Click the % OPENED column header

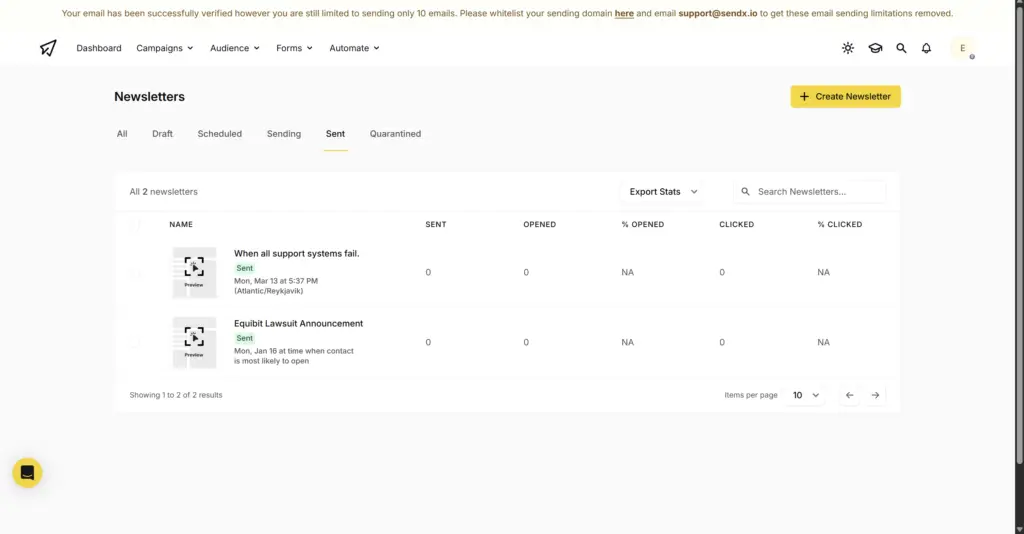(x=643, y=225)
